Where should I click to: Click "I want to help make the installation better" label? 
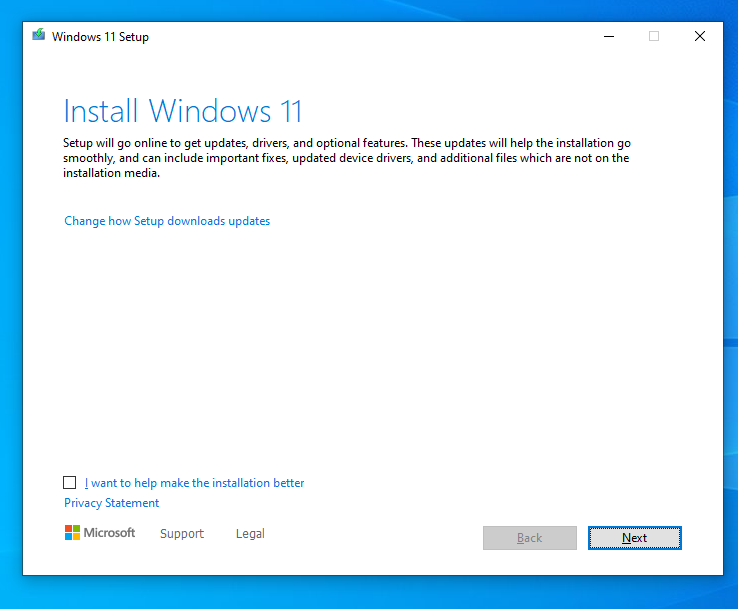click(x=194, y=483)
